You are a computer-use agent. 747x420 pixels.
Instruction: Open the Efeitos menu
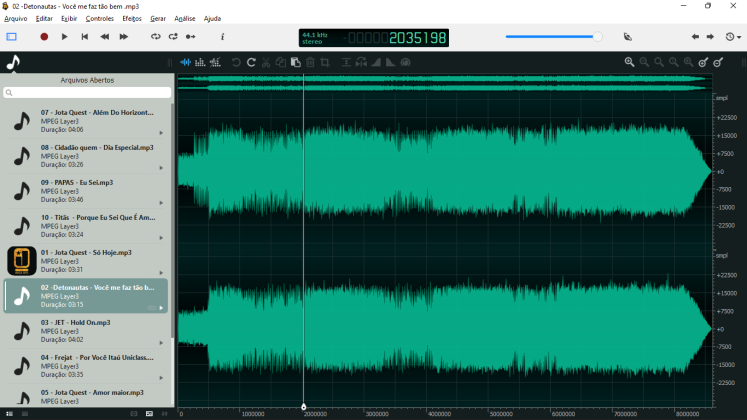132,19
